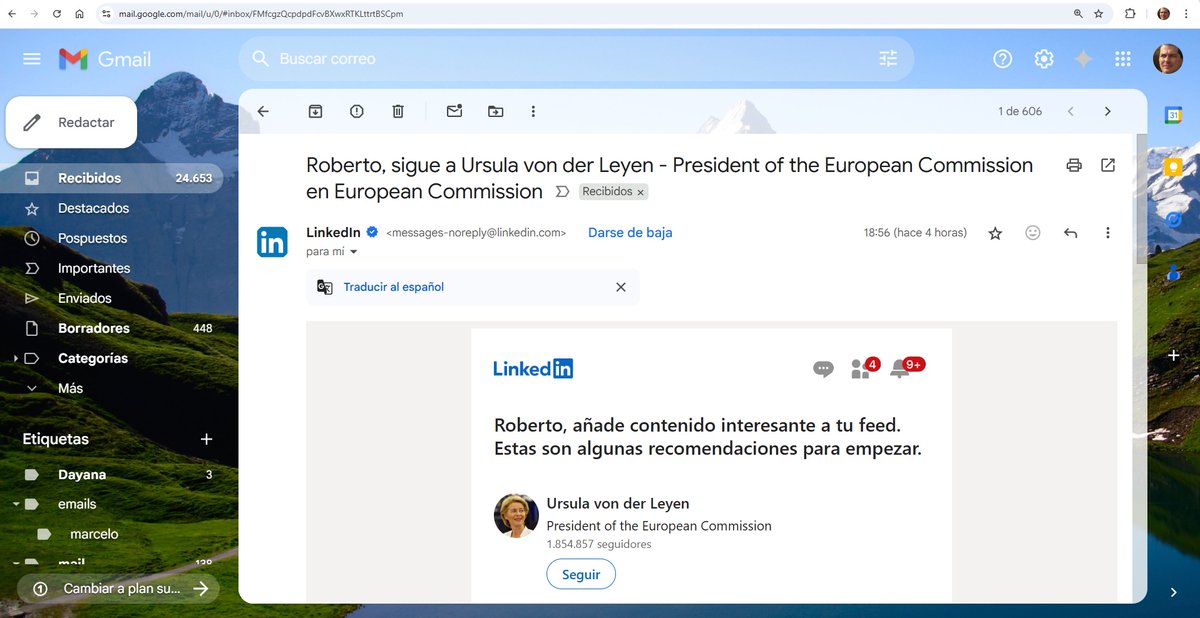Collapse the sidebar with the hamburger menu

pos(31,58)
